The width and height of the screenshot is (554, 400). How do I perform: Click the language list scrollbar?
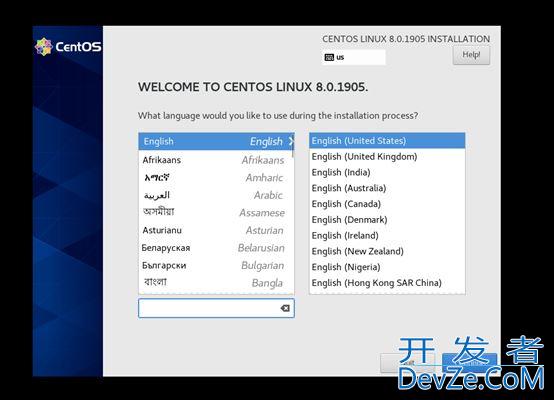coord(293,146)
